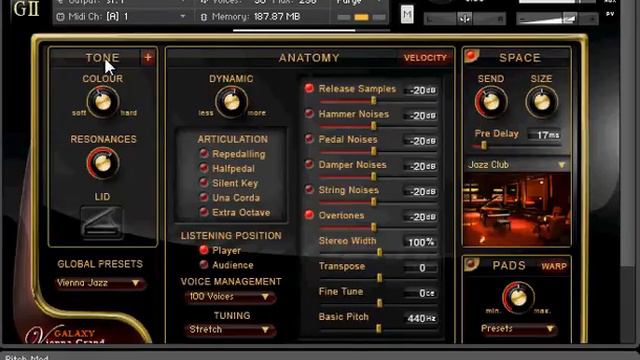This screenshot has width=640, height=360.
Task: Open the Vienna Jazz global presets dropdown
Action: (100, 283)
